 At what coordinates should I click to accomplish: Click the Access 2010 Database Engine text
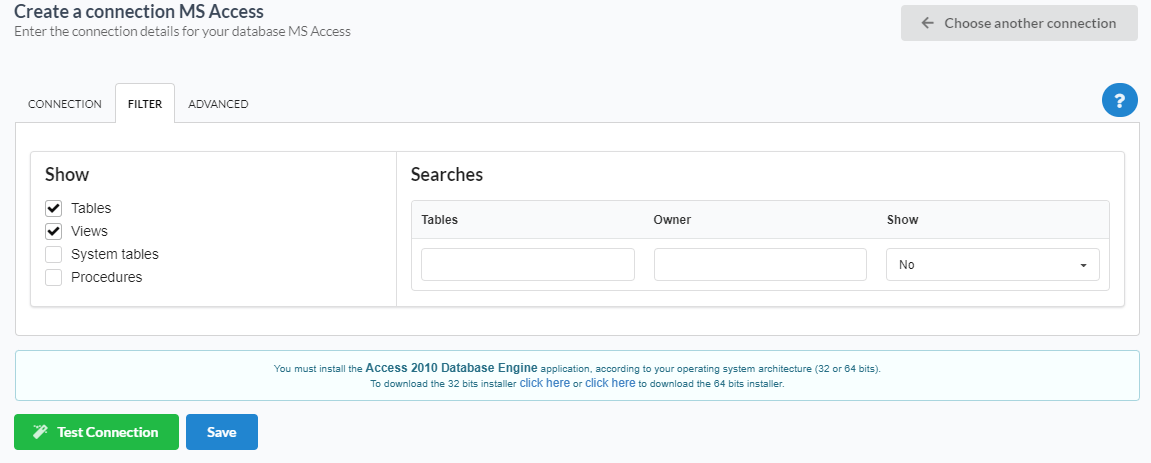point(451,368)
